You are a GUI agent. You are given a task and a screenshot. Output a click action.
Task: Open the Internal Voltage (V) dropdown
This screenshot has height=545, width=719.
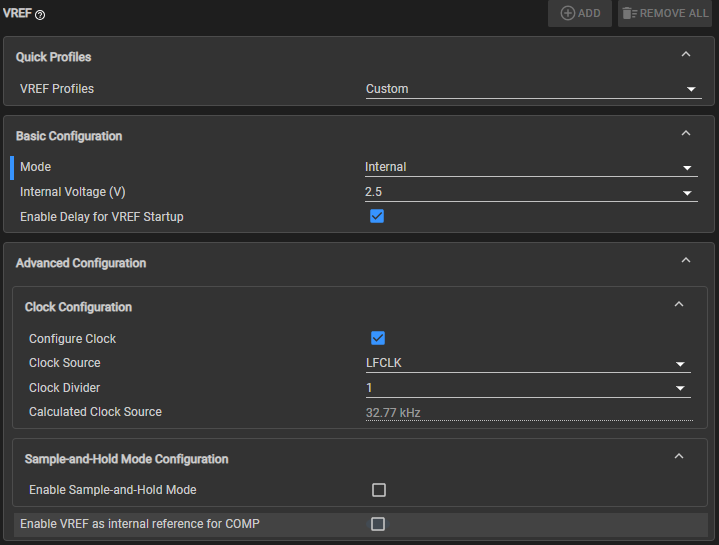pyautogui.click(x=531, y=192)
